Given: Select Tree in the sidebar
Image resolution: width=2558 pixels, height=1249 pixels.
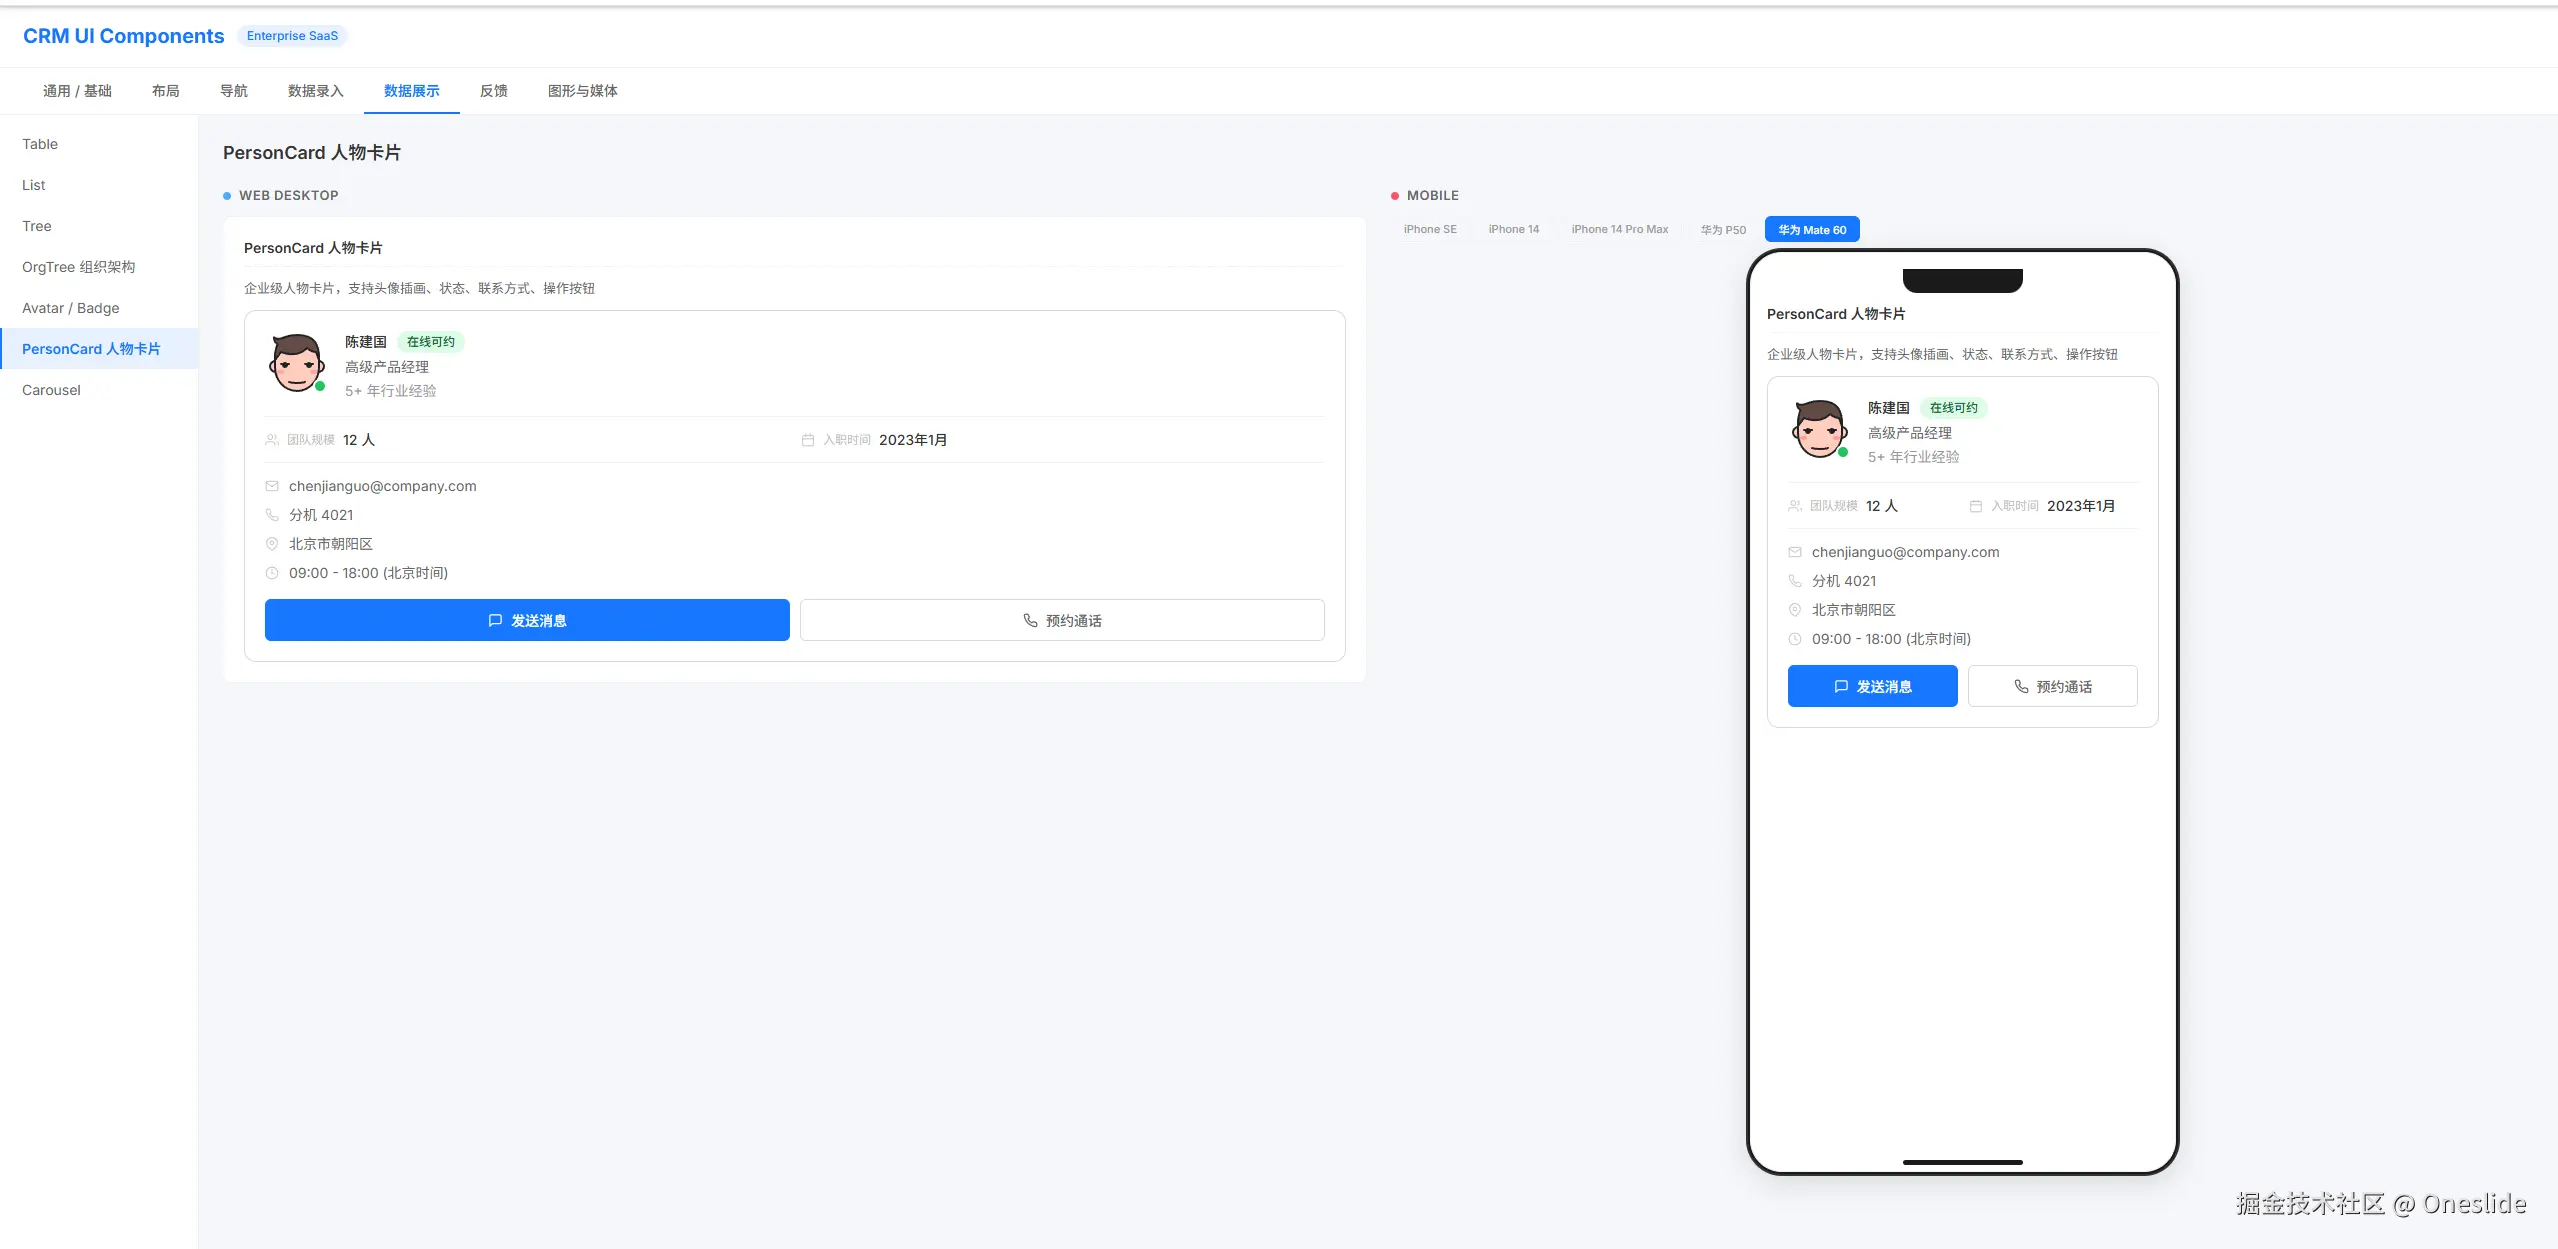Looking at the screenshot, I should [99, 226].
